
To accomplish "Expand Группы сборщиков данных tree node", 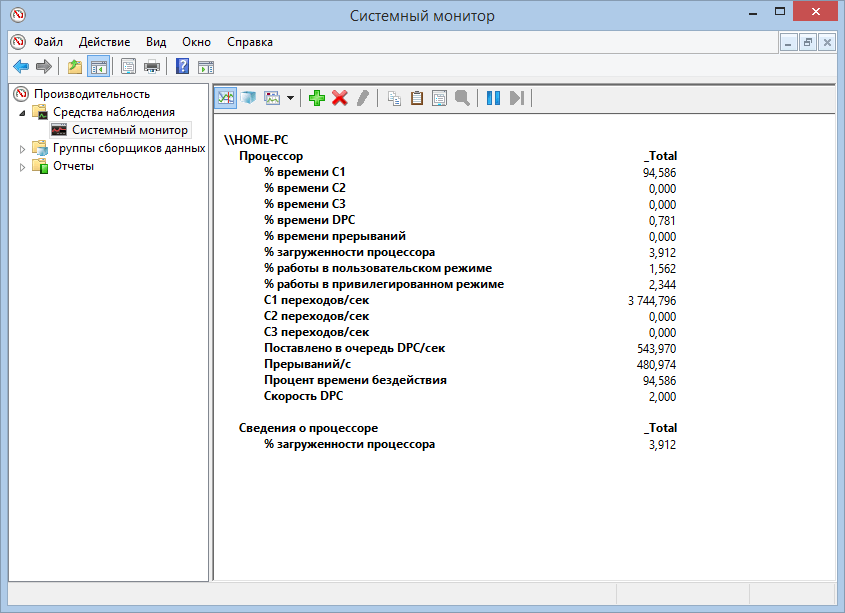I will tap(24, 149).
